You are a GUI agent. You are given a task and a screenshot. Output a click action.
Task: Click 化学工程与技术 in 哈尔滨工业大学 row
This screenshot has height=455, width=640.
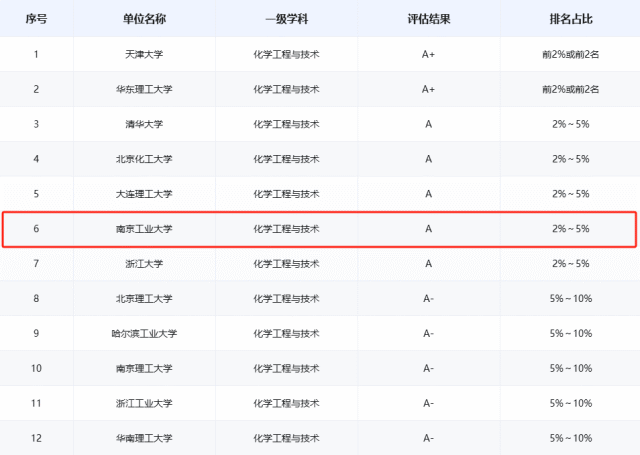click(286, 333)
